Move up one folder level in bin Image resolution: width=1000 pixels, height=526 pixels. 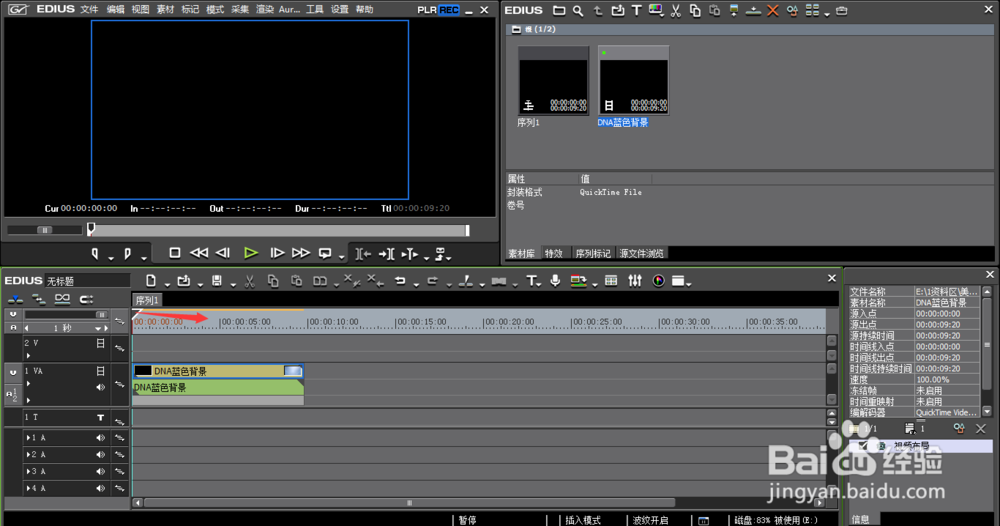pyautogui.click(x=598, y=10)
